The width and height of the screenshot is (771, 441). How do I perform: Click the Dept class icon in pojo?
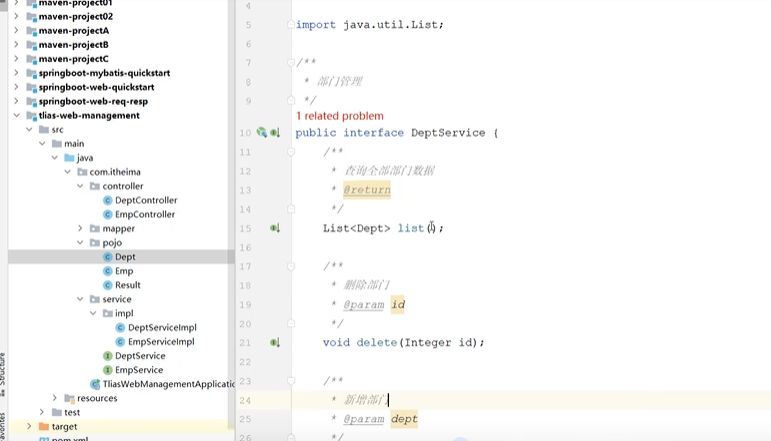click(108, 257)
